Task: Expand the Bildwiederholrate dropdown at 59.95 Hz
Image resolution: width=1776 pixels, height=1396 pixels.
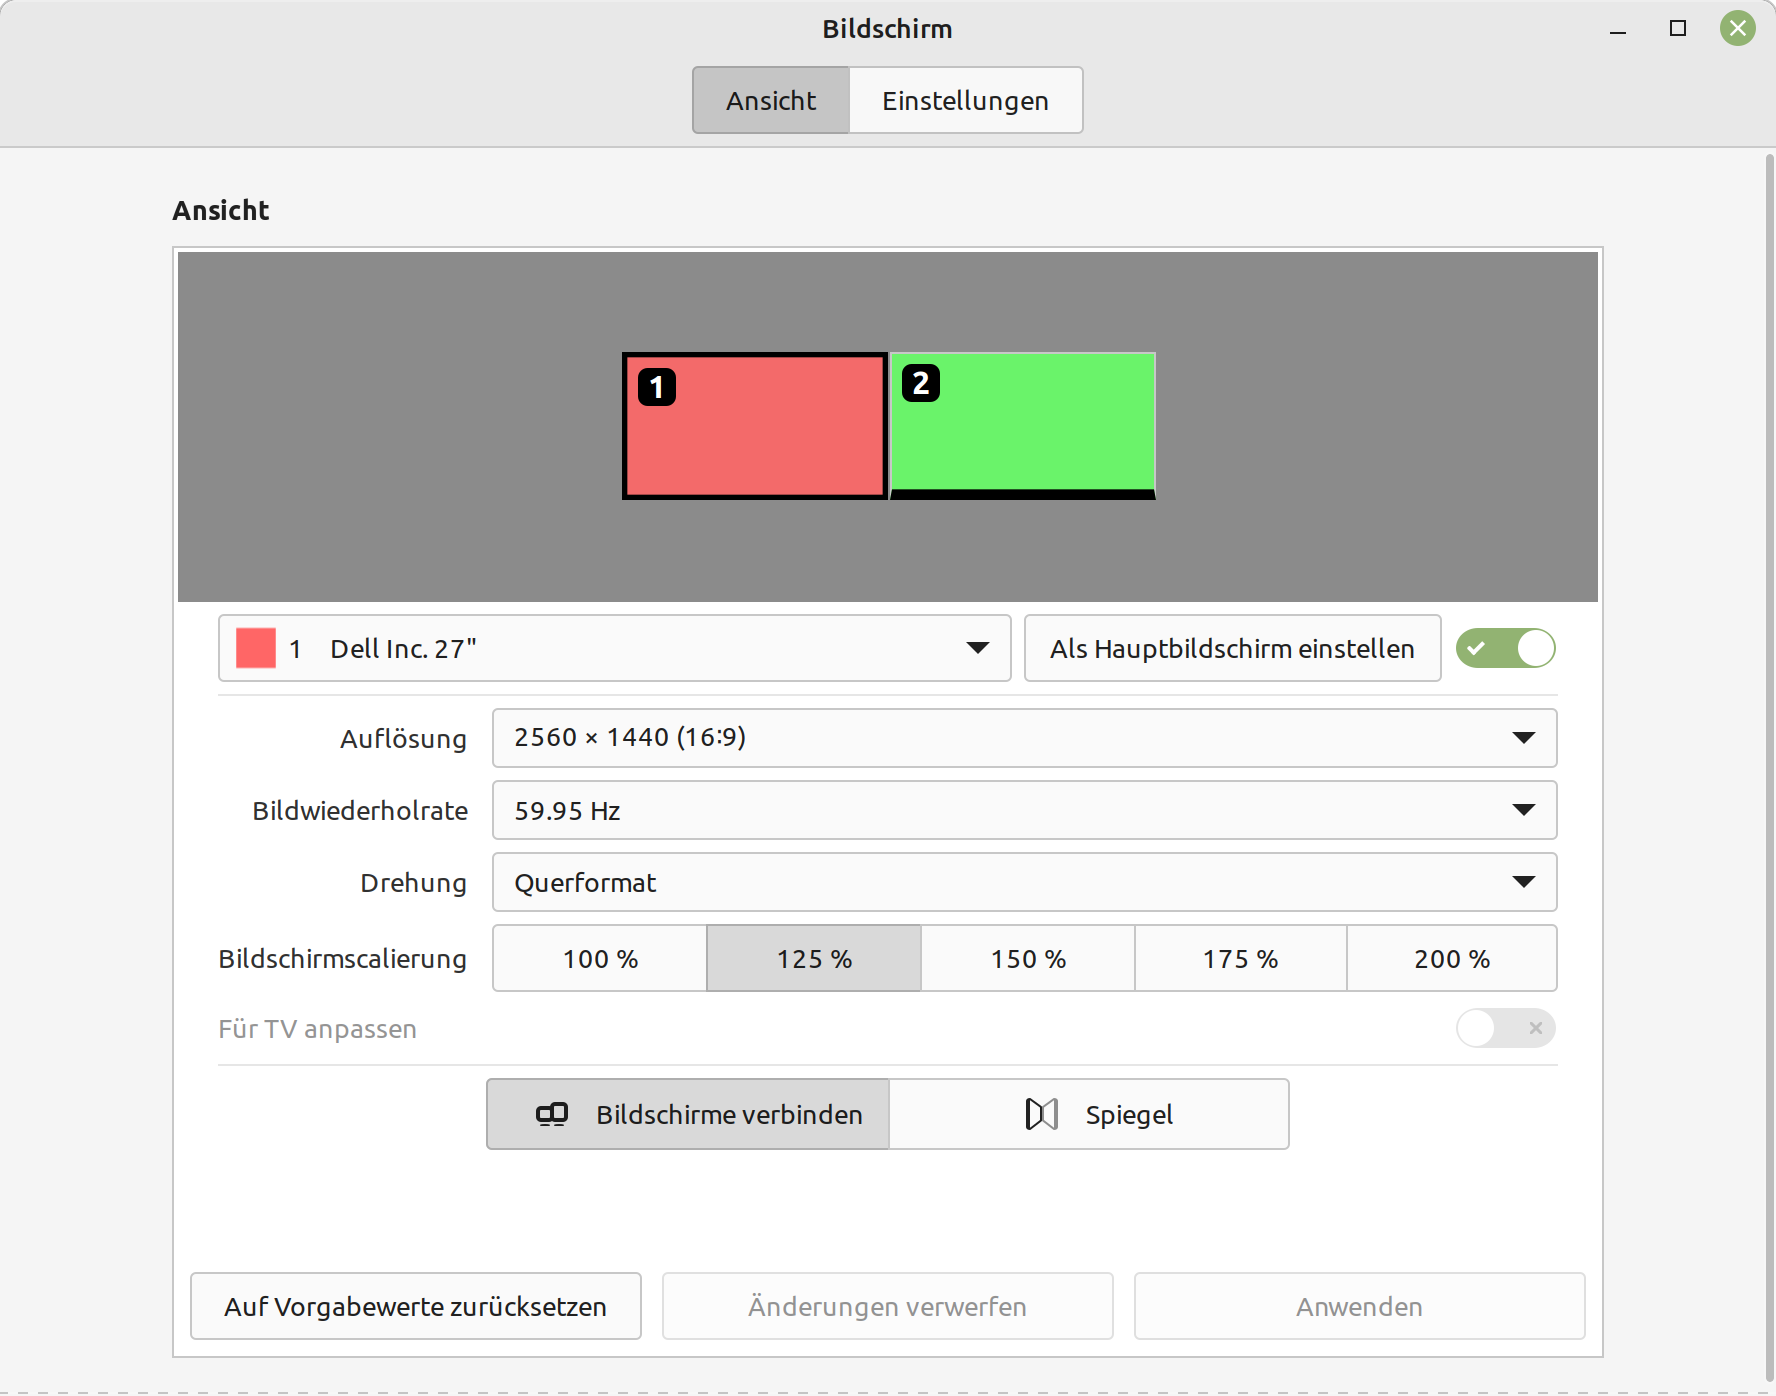Action: (1024, 810)
